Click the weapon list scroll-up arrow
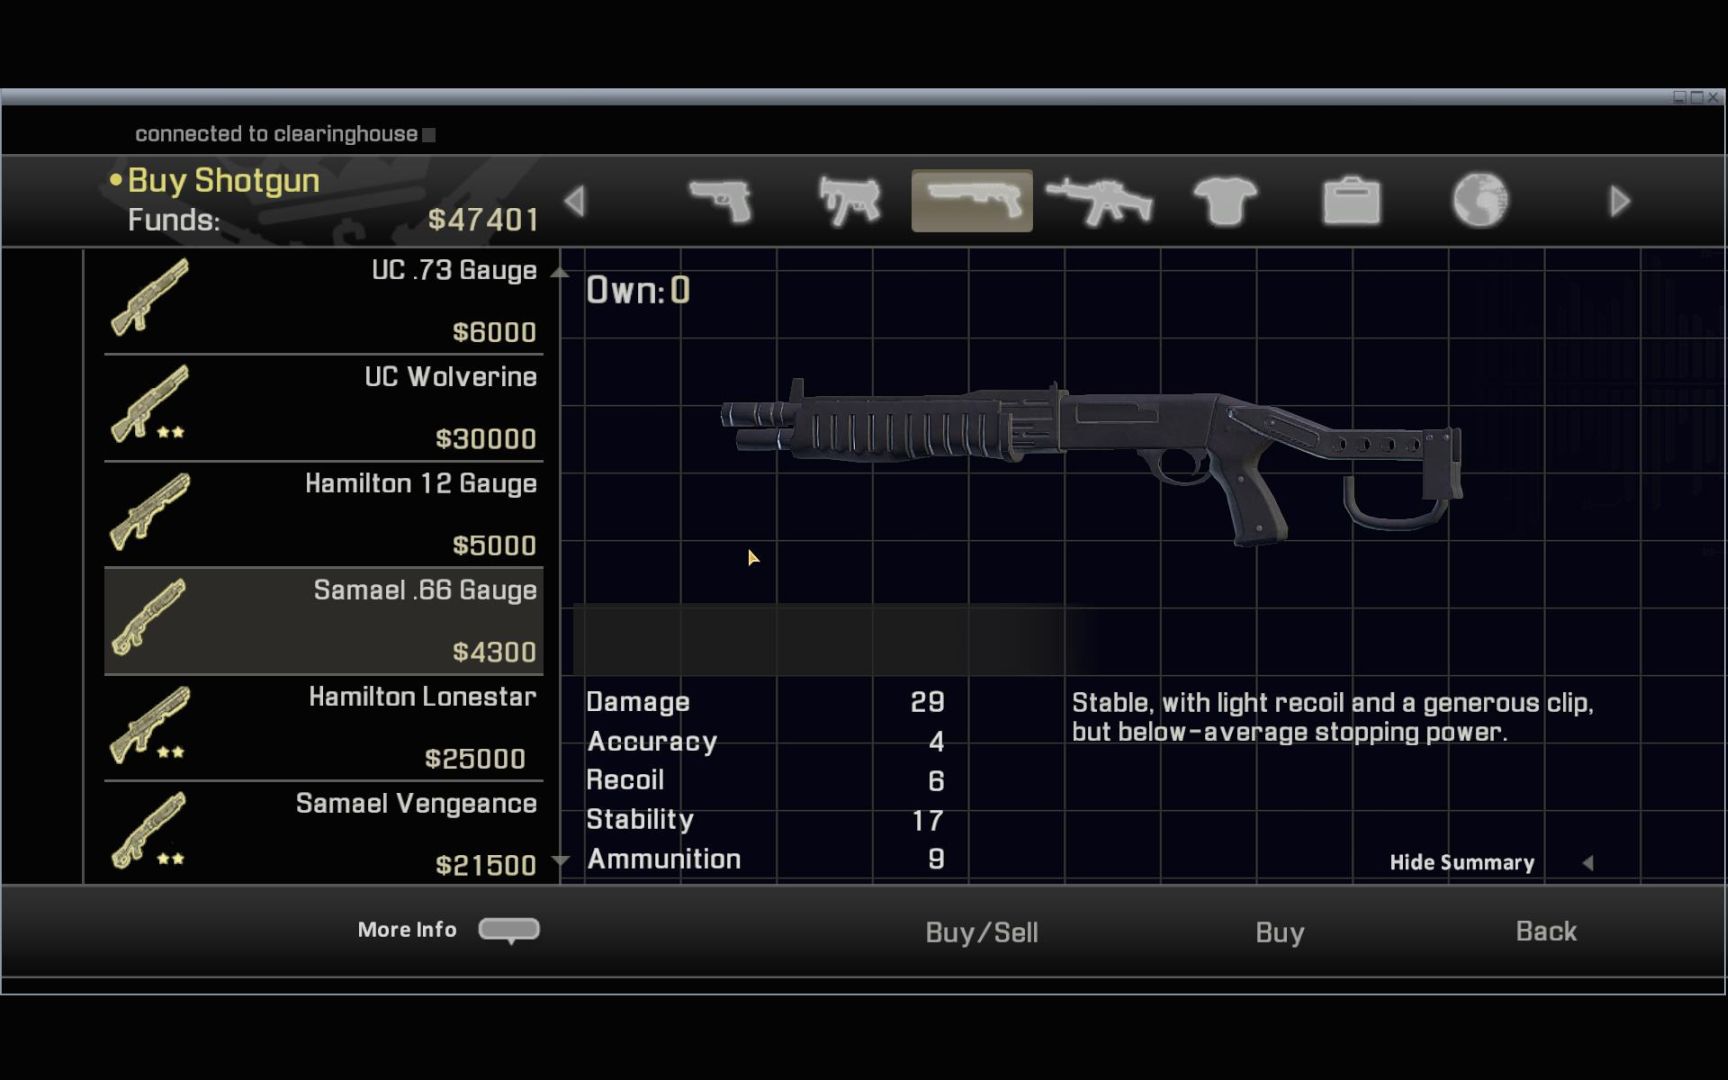Viewport: 1728px width, 1080px height. click(560, 272)
